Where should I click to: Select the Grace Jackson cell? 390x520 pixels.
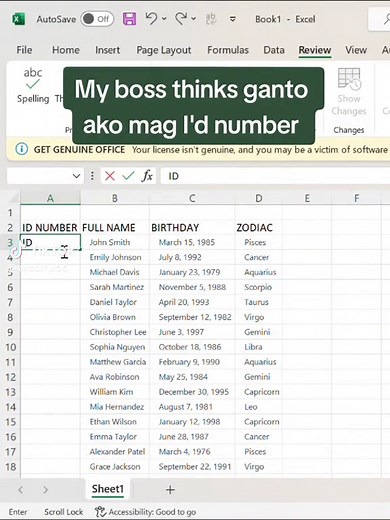[x=115, y=467]
